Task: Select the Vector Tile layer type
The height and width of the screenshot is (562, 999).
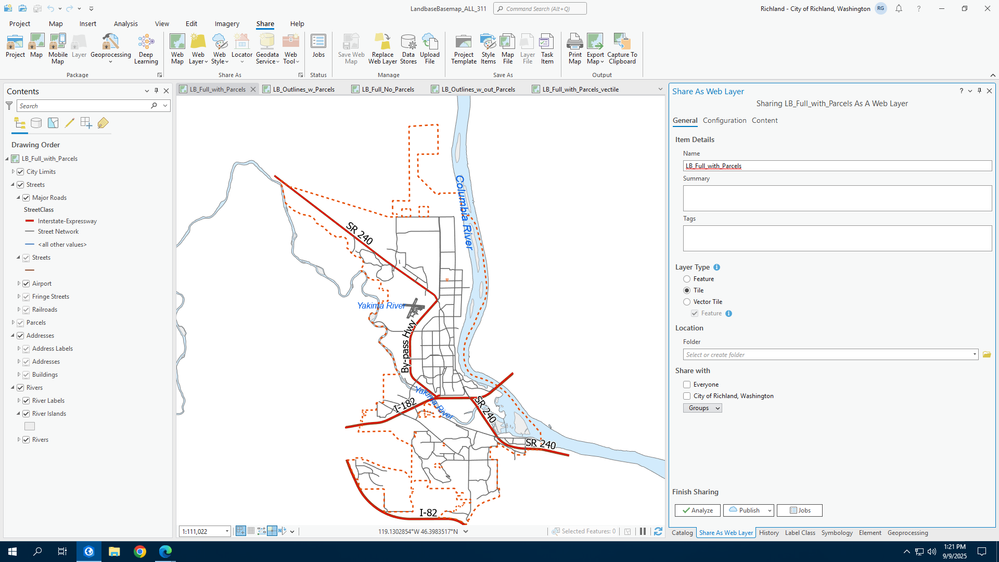Action: (687, 302)
